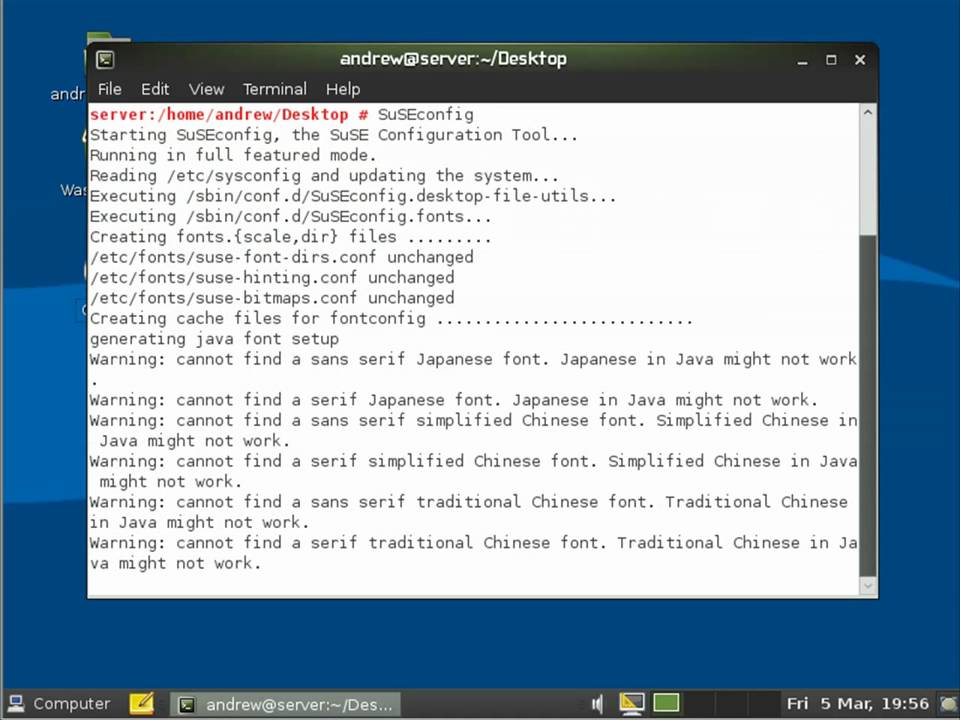
Task: Click the 'Reading /etc/sysconfig and updating' line
Action: tap(324, 176)
